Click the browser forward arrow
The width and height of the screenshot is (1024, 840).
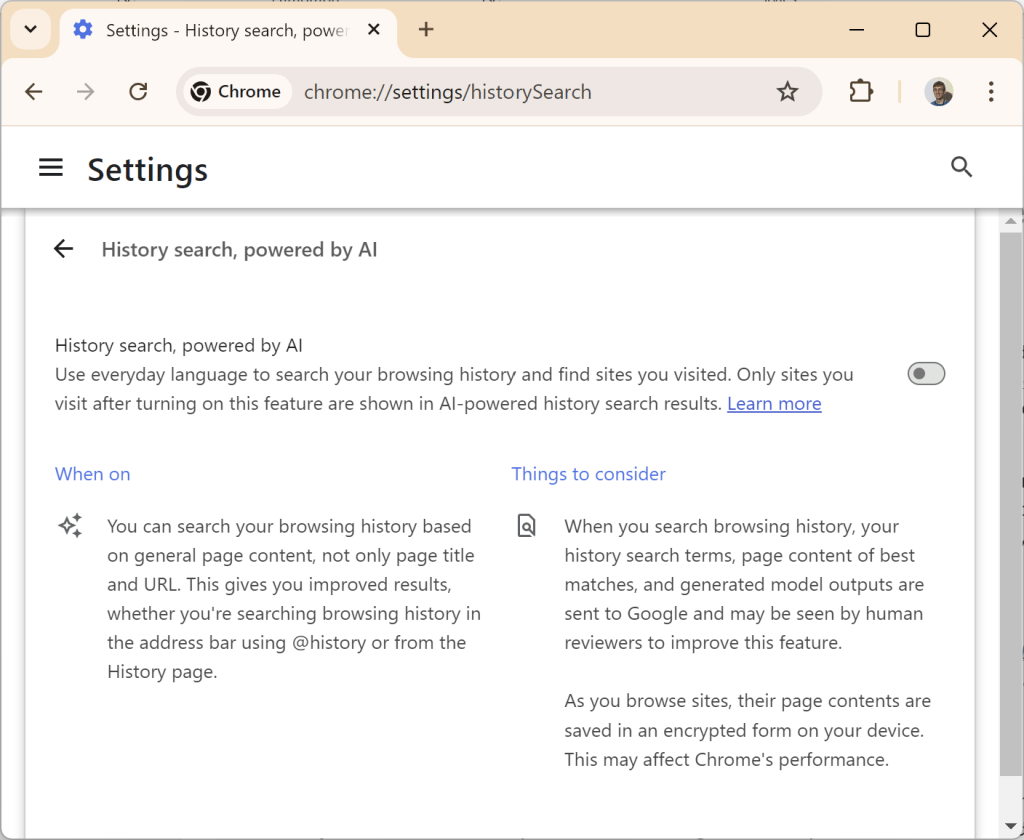[x=86, y=91]
